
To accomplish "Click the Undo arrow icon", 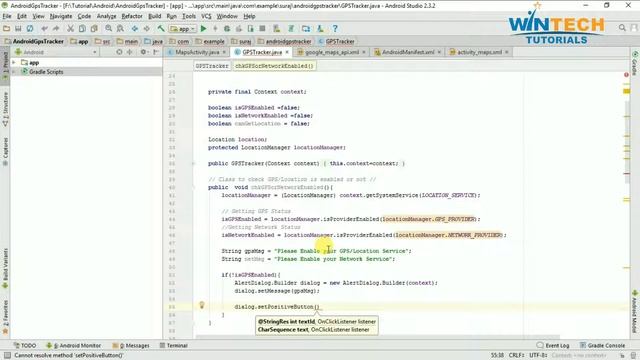I will (44, 29).
